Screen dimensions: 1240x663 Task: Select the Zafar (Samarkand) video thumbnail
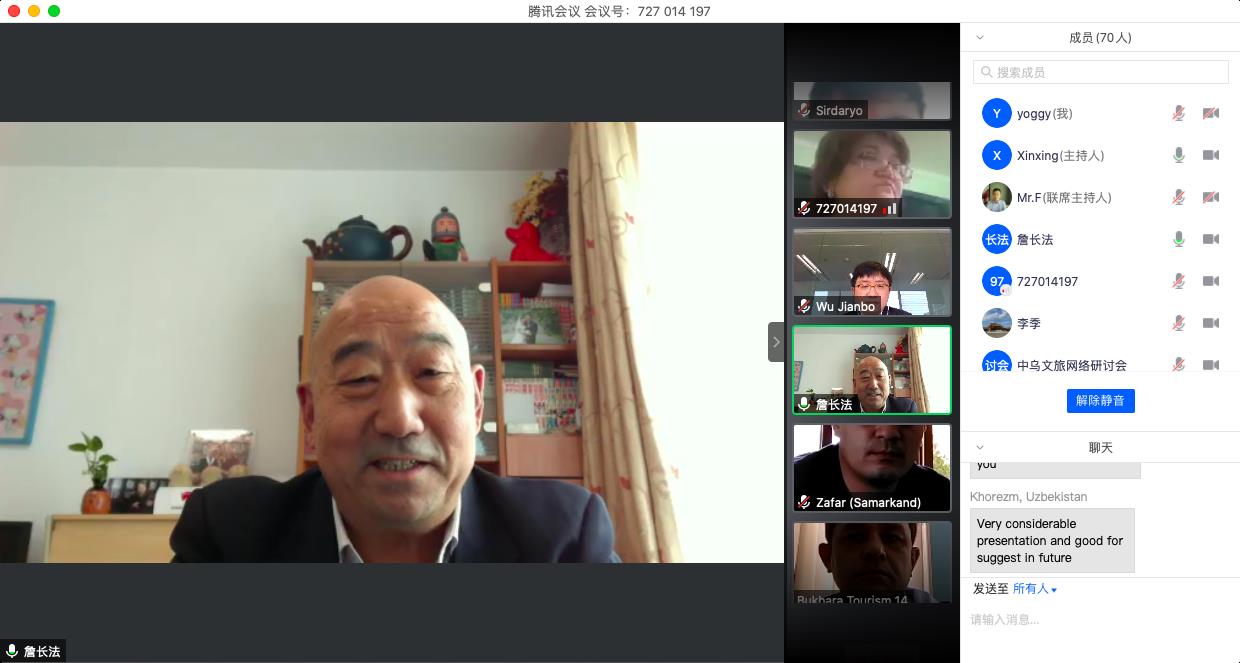(x=871, y=468)
